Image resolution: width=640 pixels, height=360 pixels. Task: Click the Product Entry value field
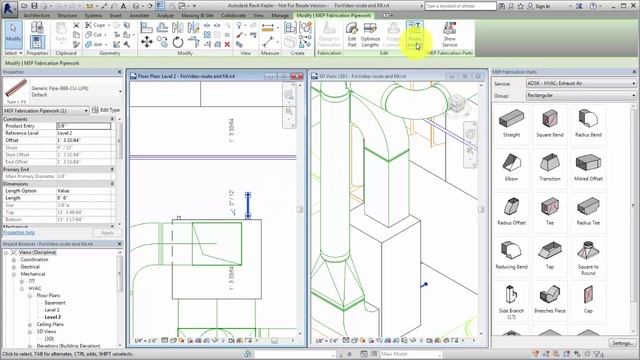84,126
